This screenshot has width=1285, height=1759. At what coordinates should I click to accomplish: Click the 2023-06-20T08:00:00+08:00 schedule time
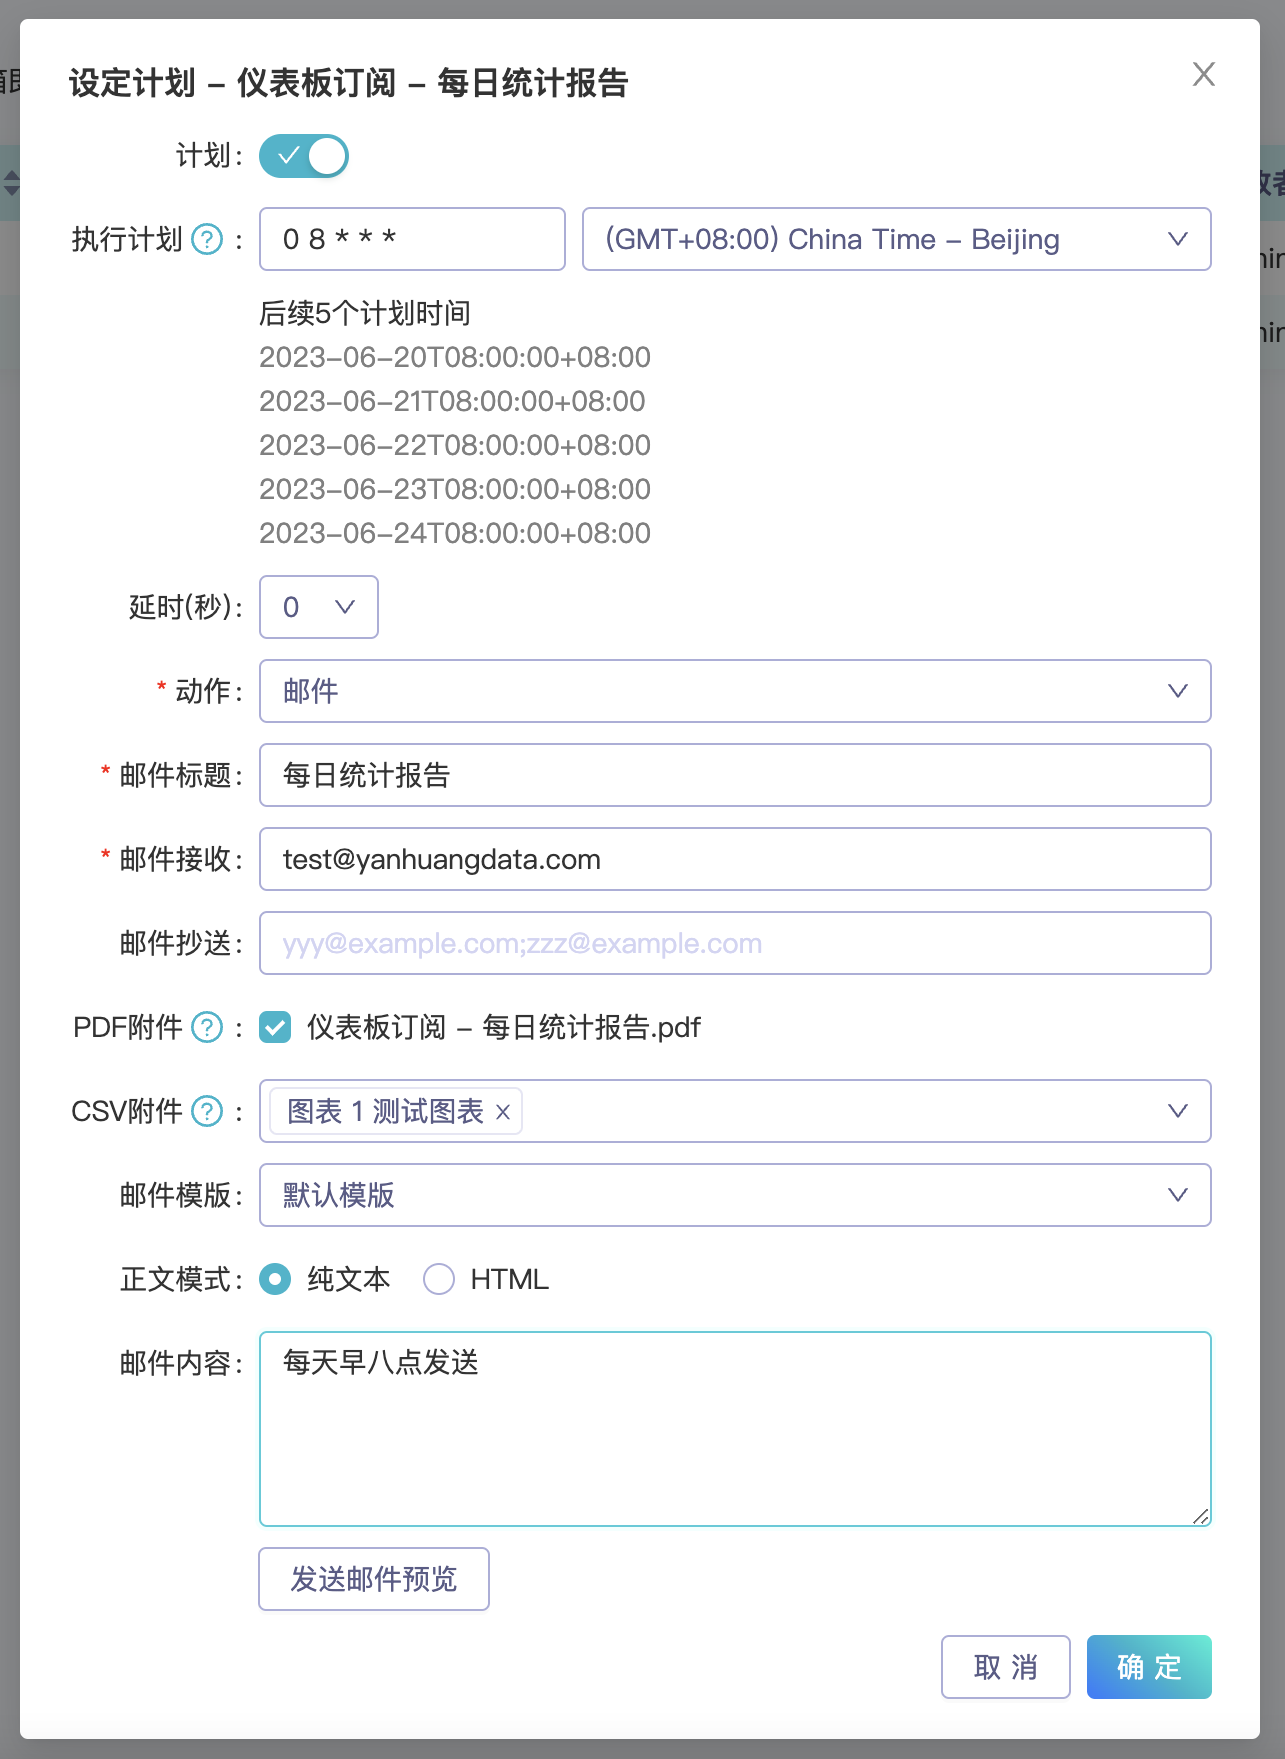click(x=455, y=357)
